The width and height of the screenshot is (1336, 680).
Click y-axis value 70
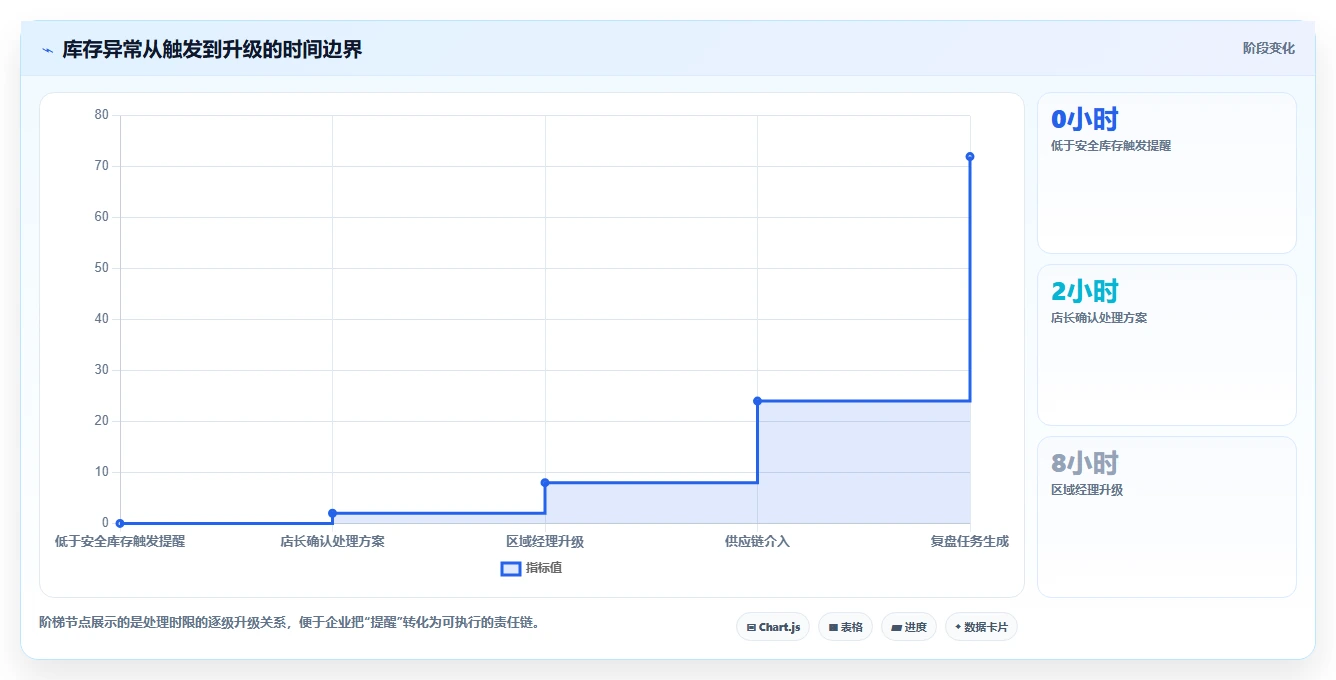[x=102, y=165]
